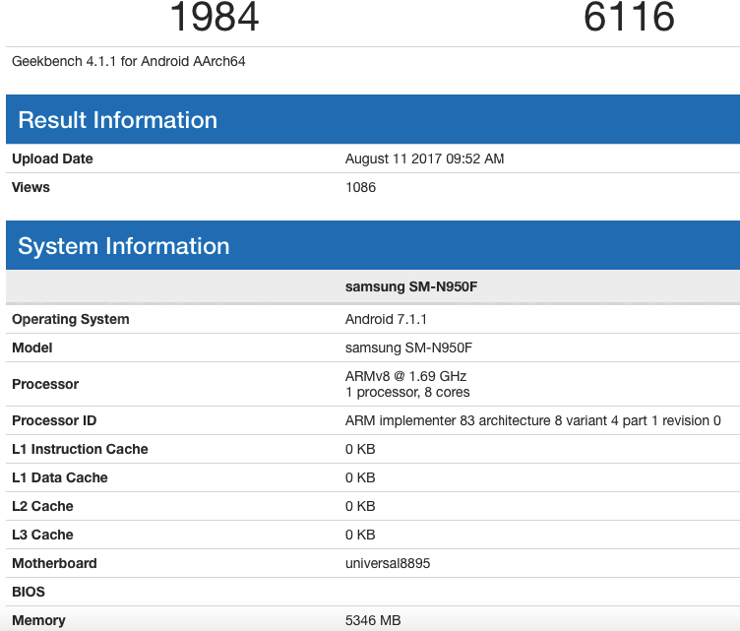This screenshot has width=740, height=631.
Task: Click the Result Information section header
Action: click(373, 119)
